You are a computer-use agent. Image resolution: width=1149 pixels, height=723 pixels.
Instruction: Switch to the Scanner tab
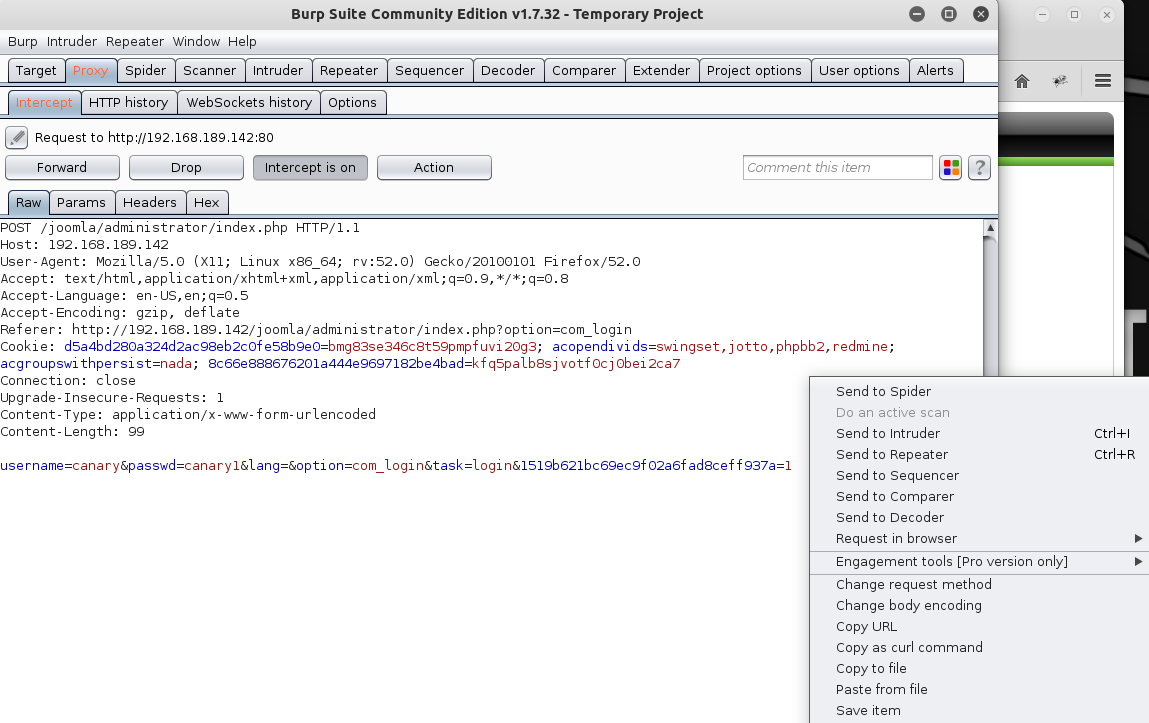[x=210, y=70]
